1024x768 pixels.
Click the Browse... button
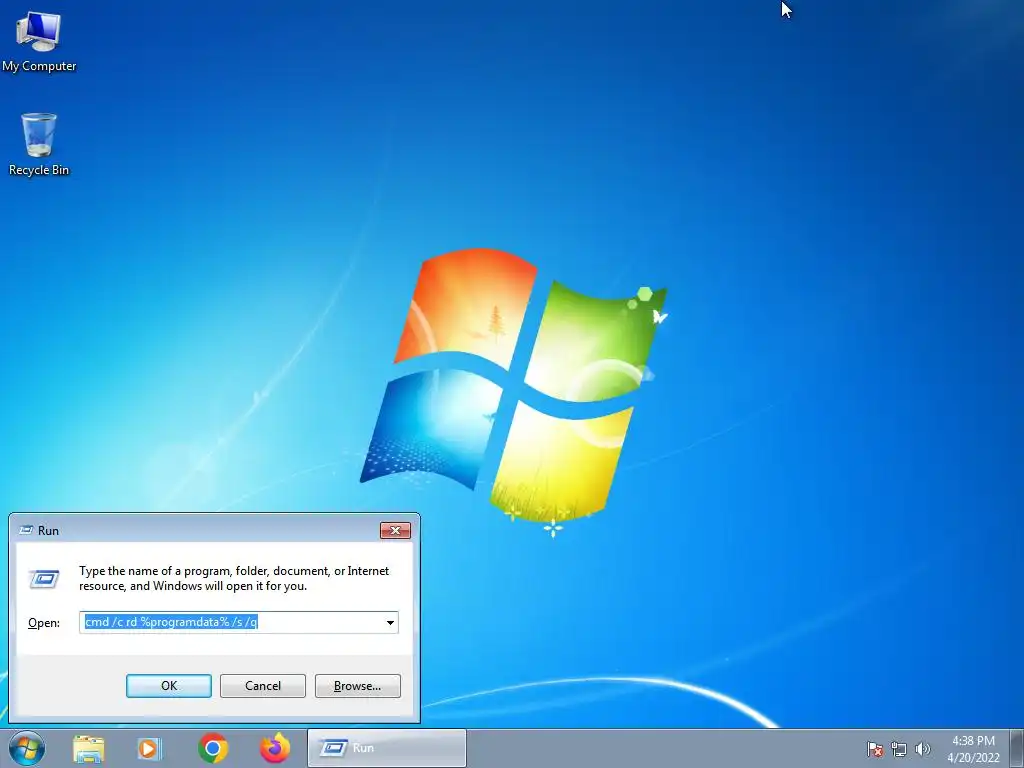pos(357,686)
